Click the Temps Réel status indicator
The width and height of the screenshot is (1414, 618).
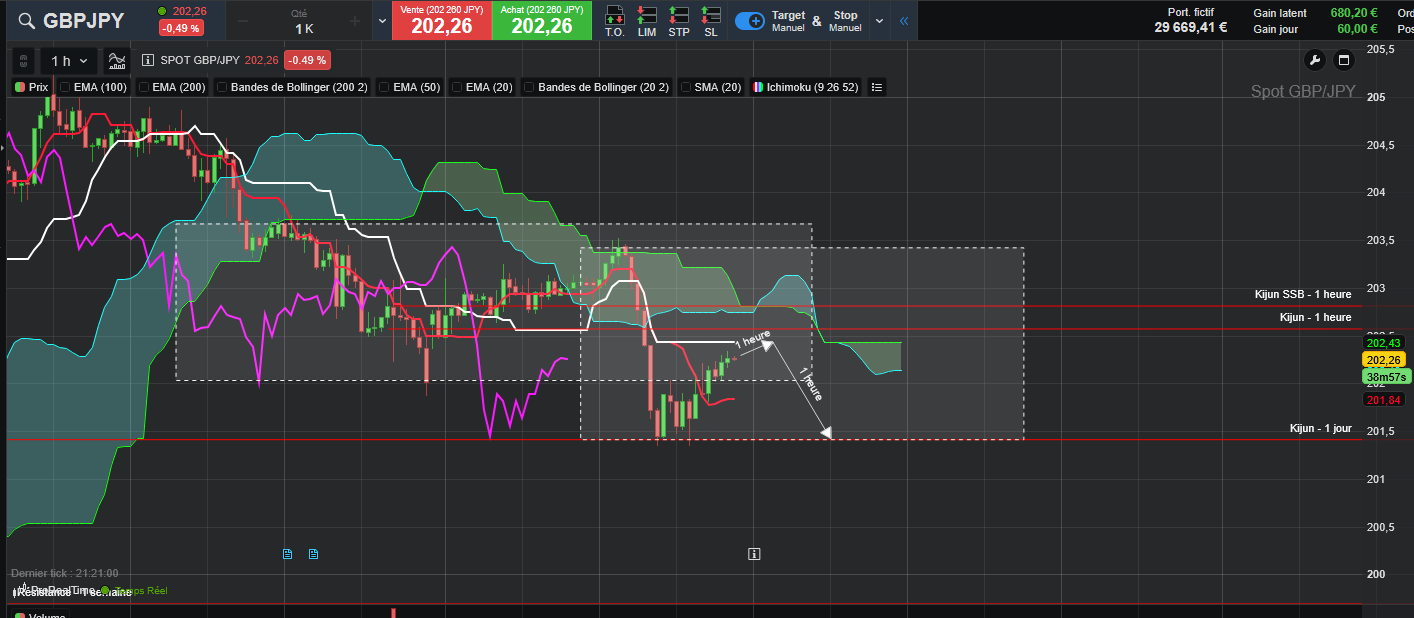coord(134,591)
